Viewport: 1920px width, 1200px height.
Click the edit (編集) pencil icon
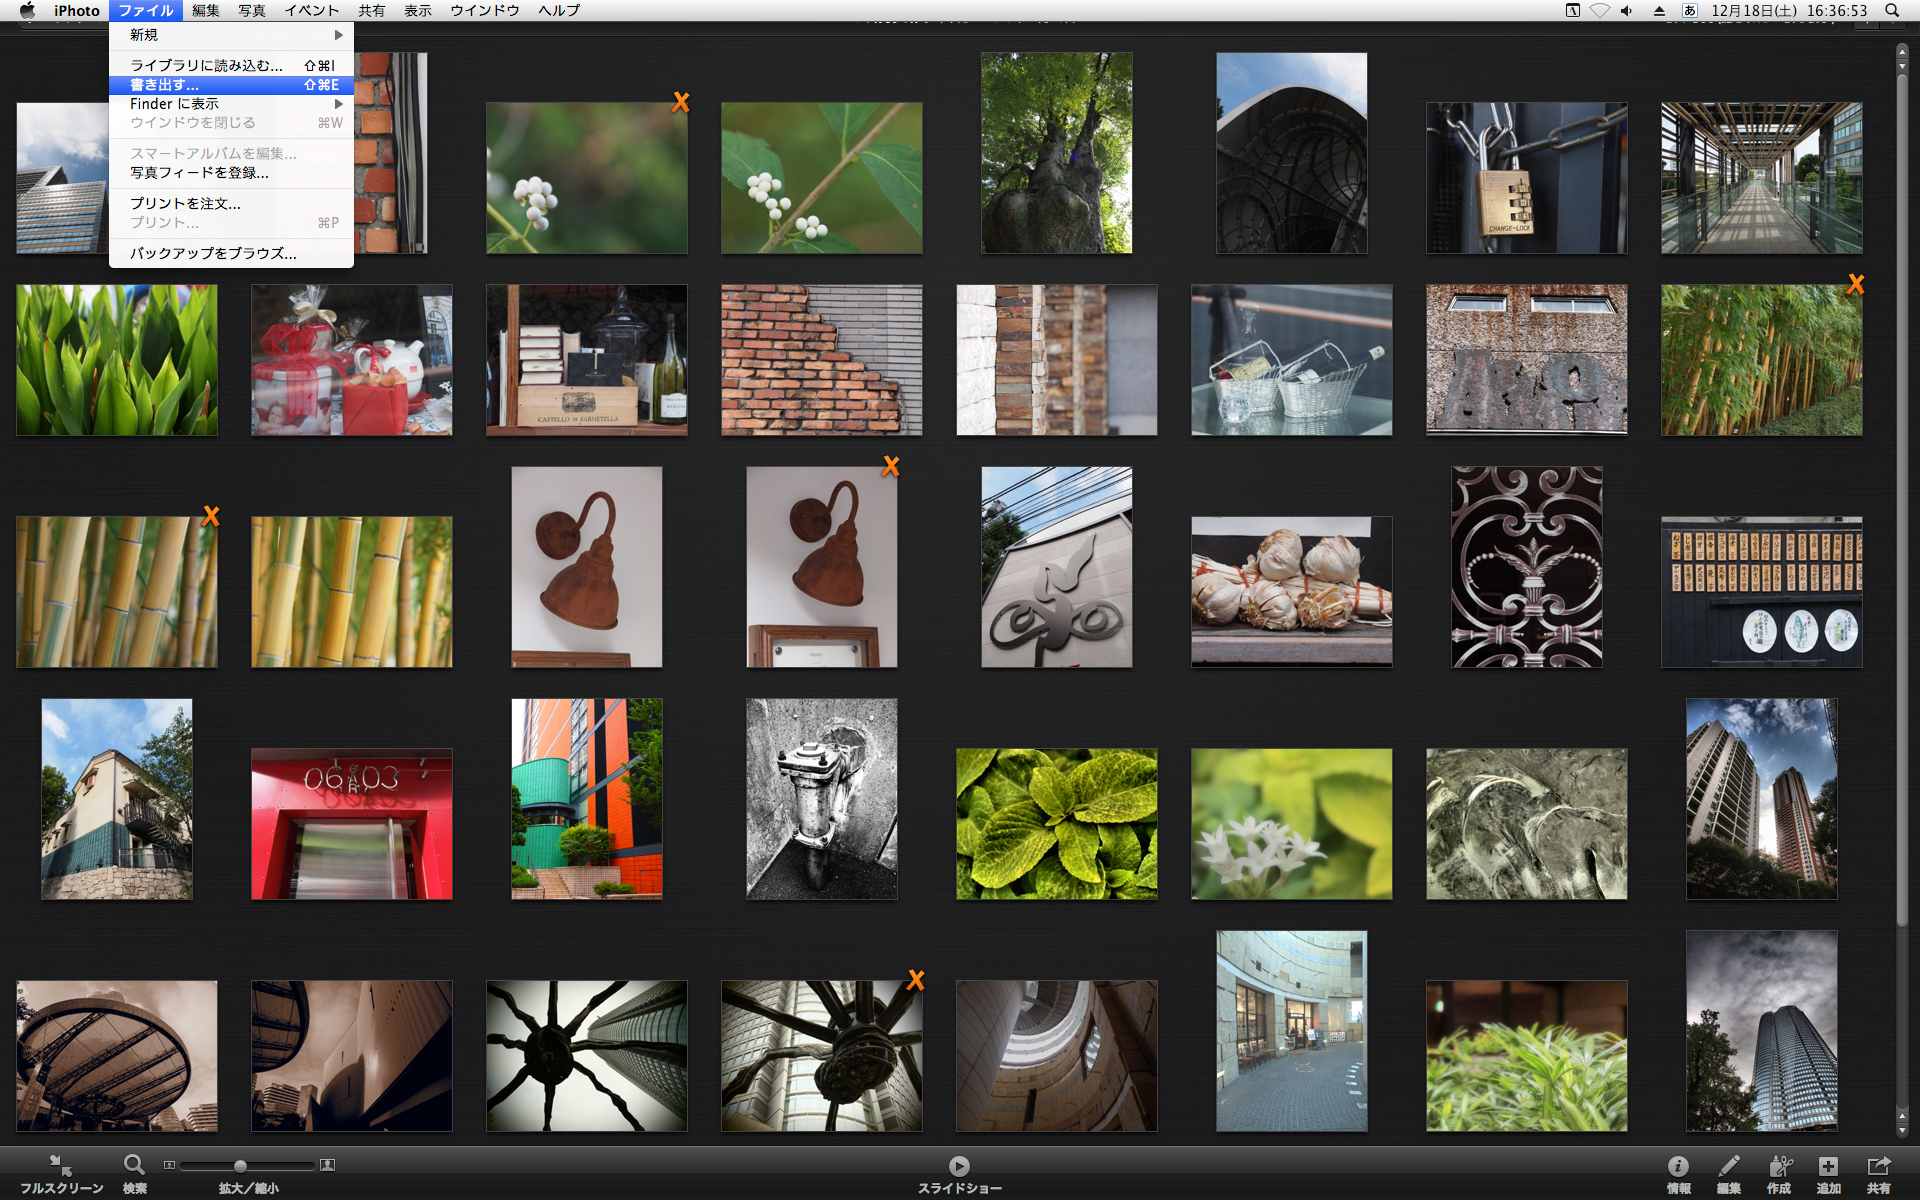point(1728,1166)
